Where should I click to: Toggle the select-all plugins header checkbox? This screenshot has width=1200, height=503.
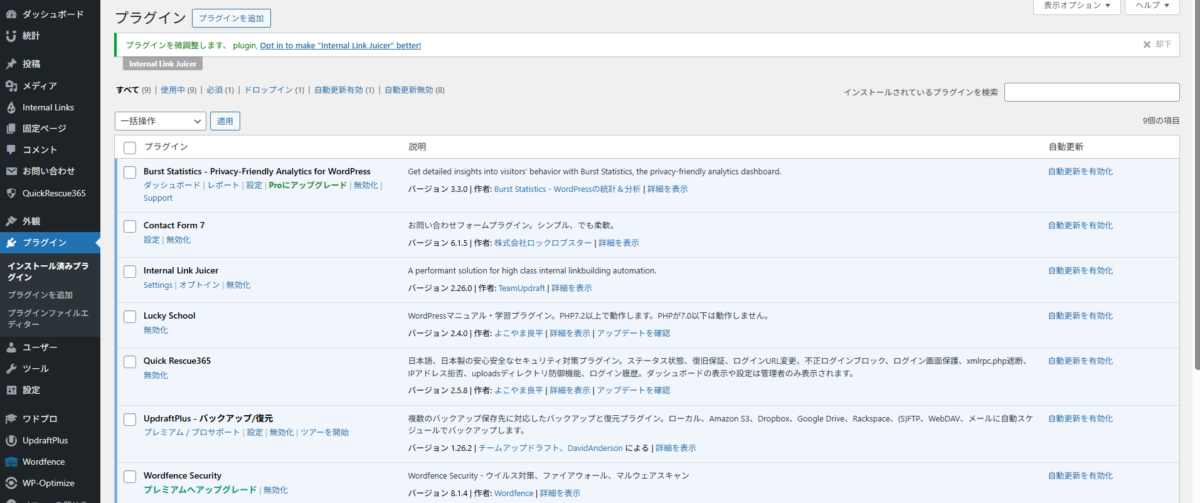point(129,147)
